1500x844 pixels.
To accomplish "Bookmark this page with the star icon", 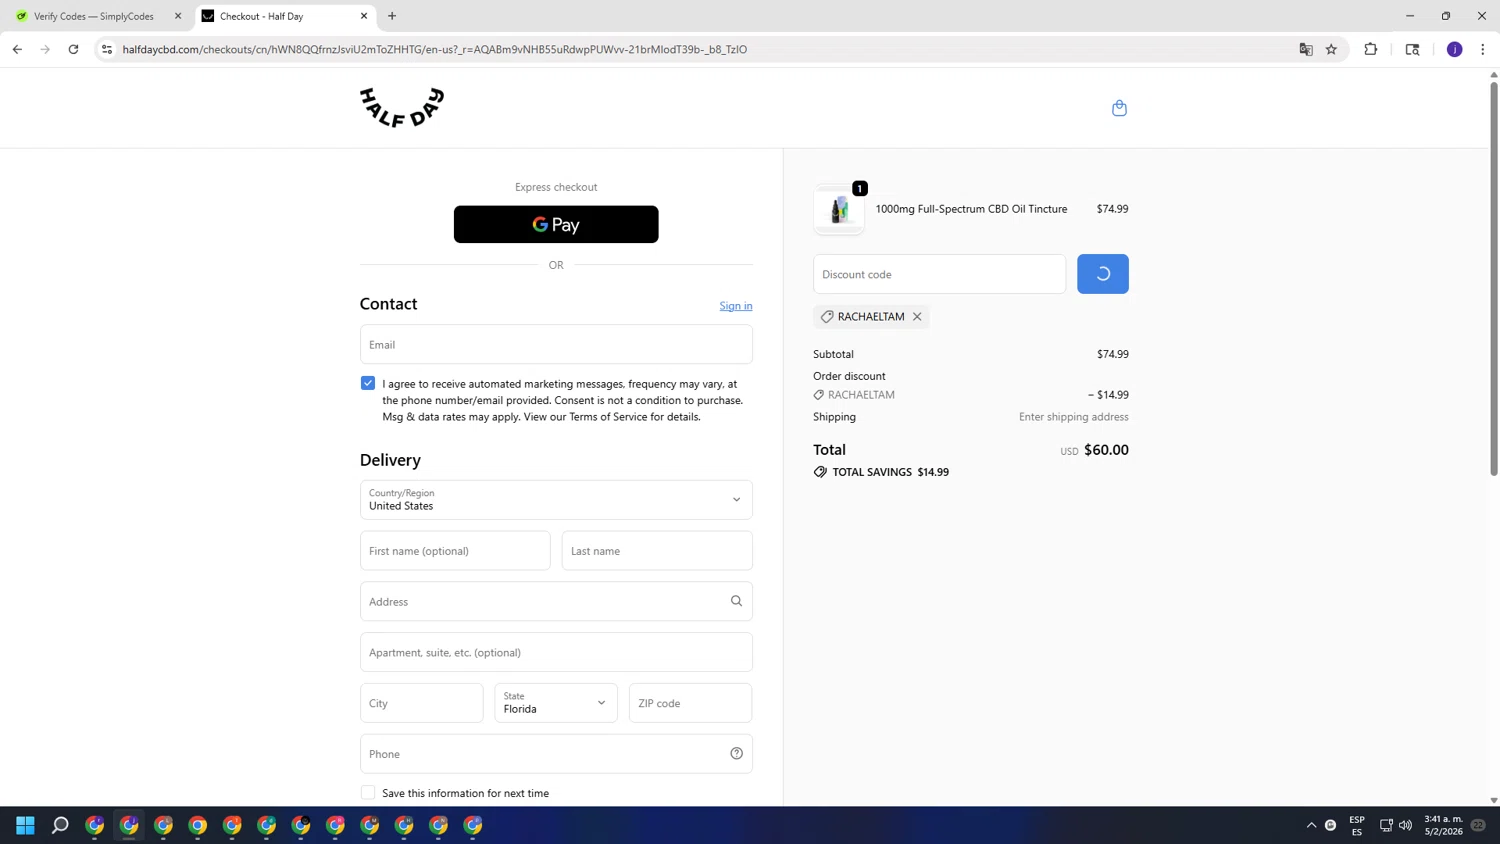I will pos(1331,49).
